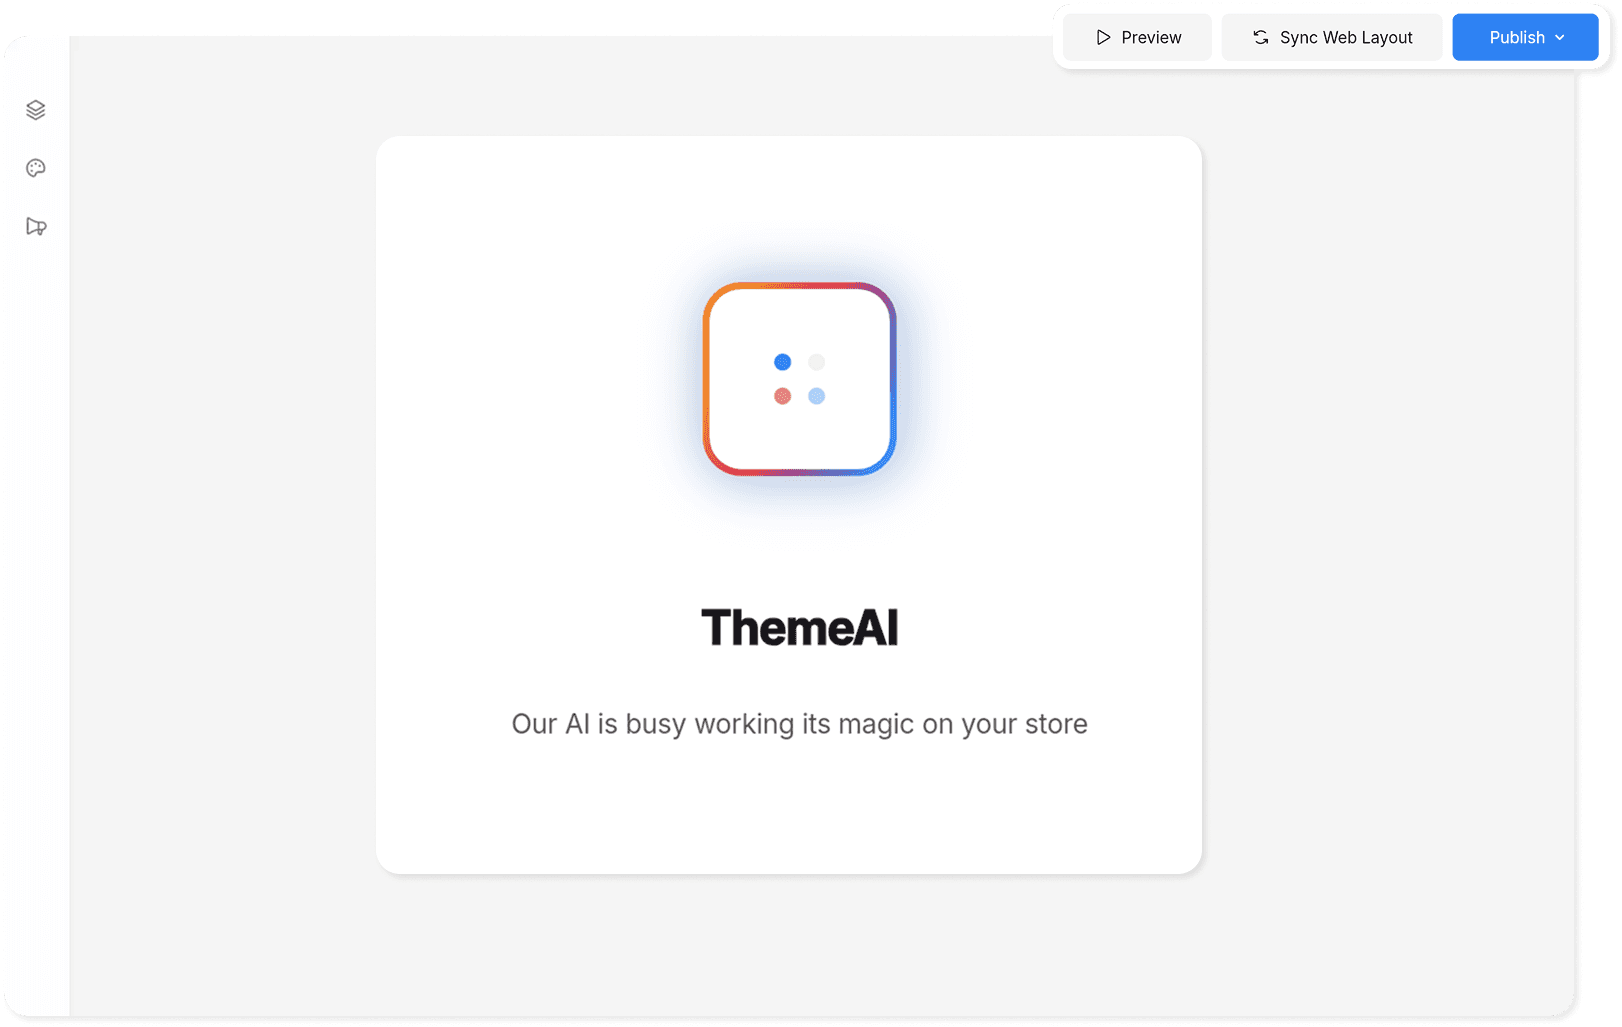1622x1027 pixels.
Task: Click the ThemeAI heading text
Action: tap(799, 628)
